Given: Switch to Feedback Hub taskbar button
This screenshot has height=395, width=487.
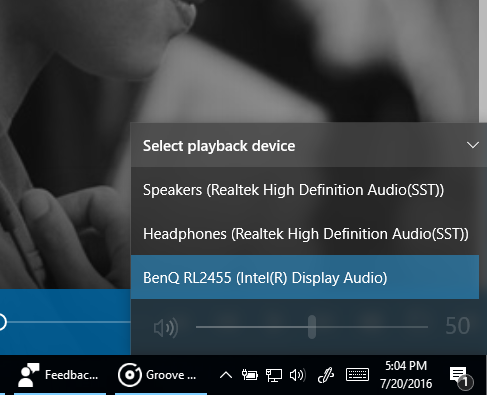Looking at the screenshot, I should click(x=60, y=375).
